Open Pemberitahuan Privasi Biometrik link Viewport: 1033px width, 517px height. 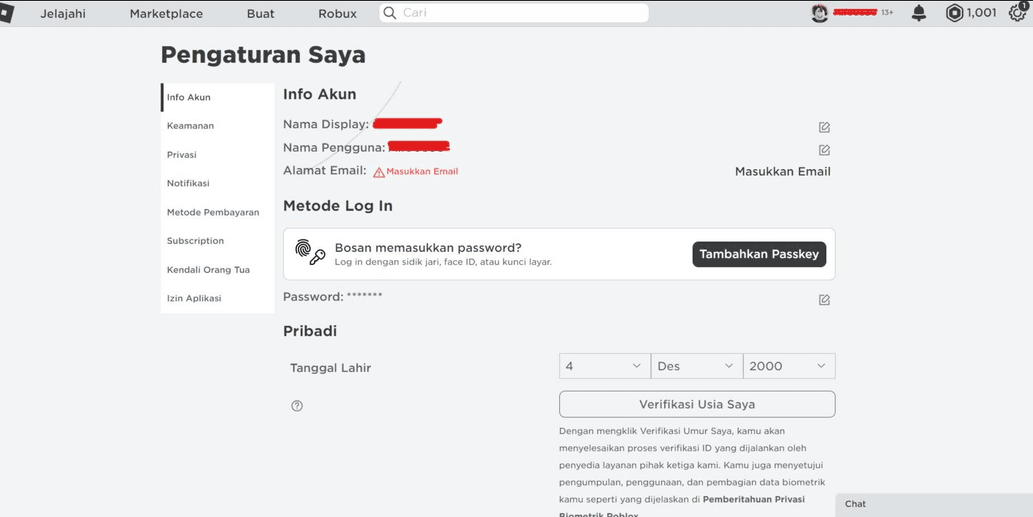click(754, 499)
